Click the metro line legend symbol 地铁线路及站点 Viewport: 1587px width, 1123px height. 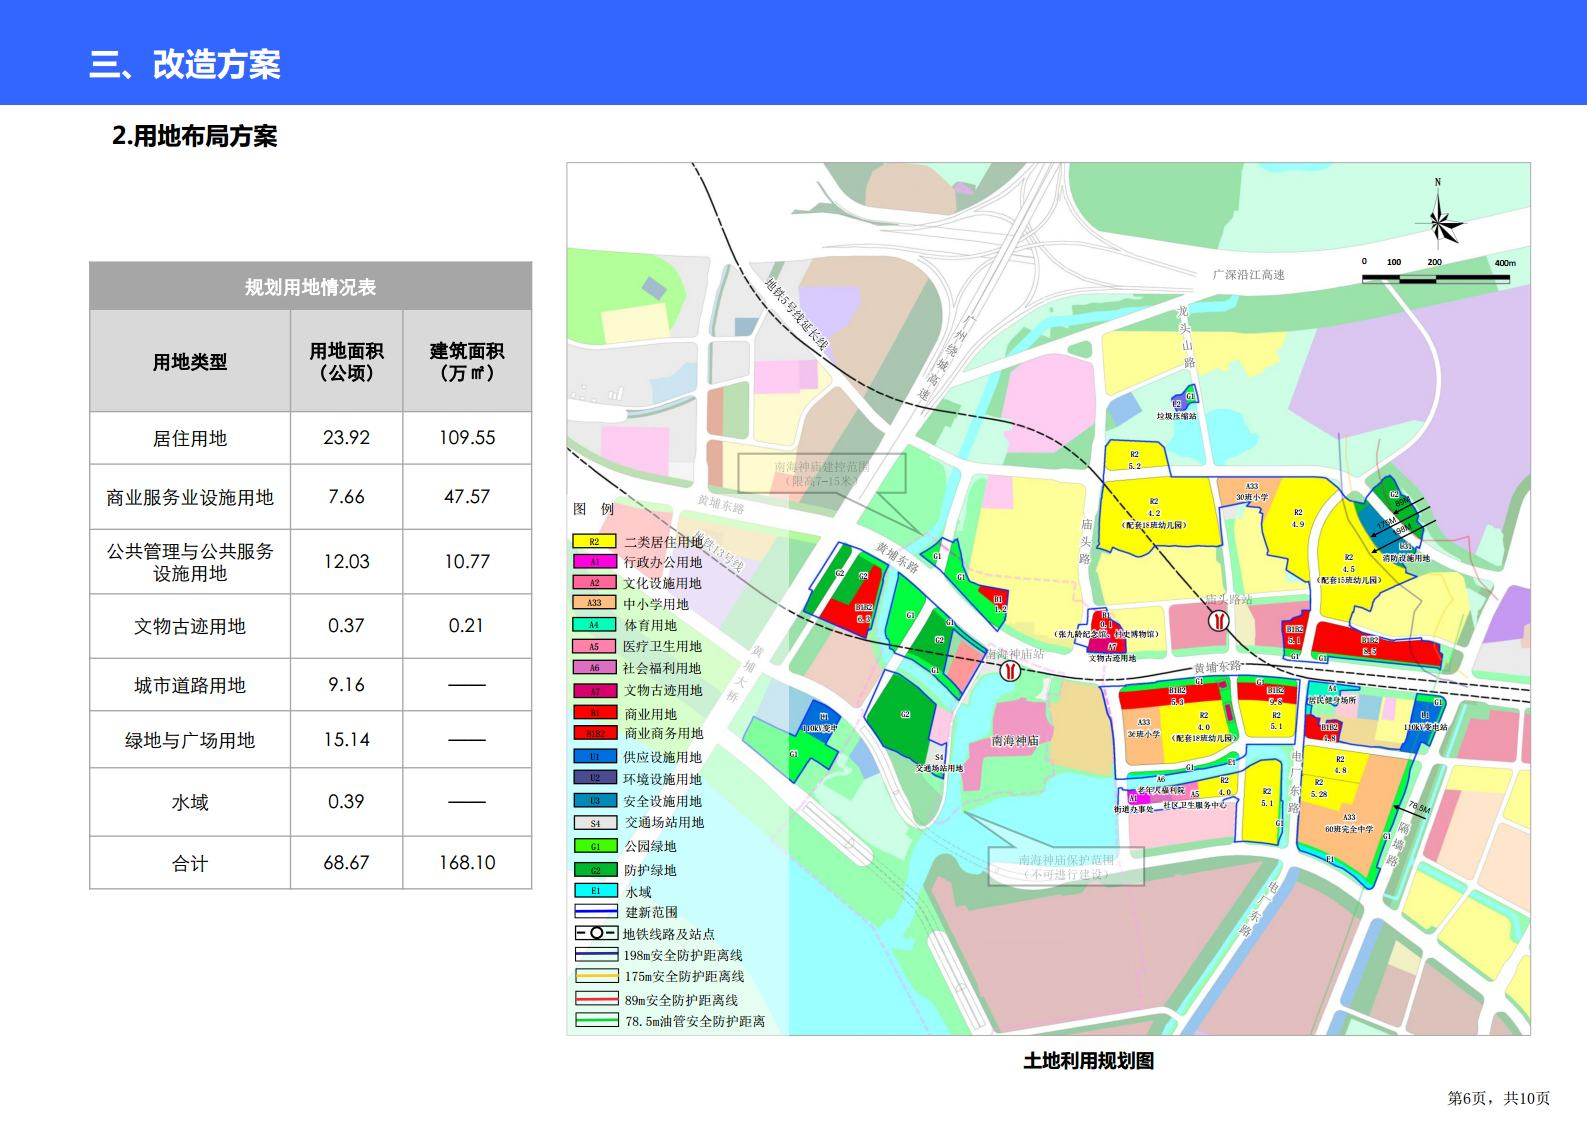[x=595, y=933]
